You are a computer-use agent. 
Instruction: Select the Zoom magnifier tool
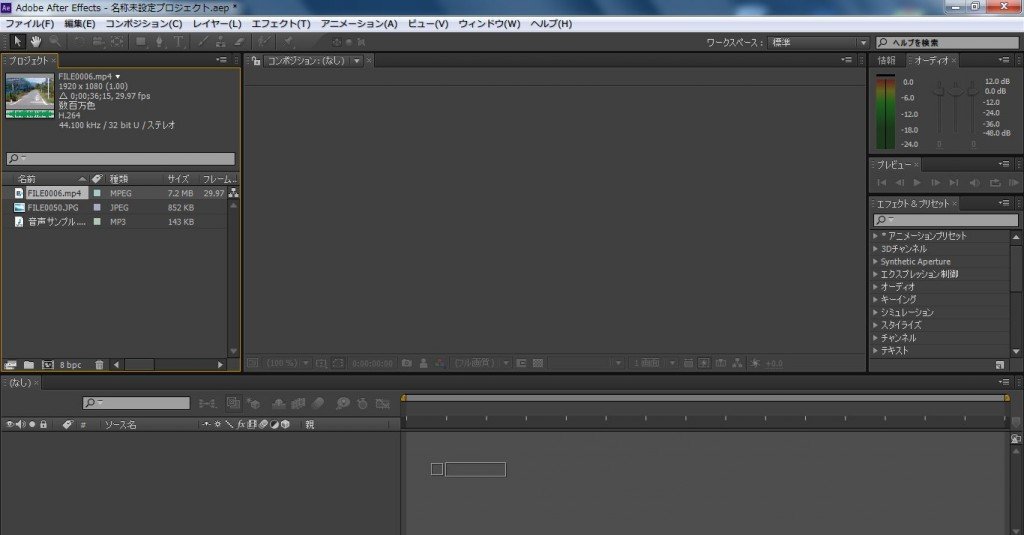pyautogui.click(x=56, y=42)
